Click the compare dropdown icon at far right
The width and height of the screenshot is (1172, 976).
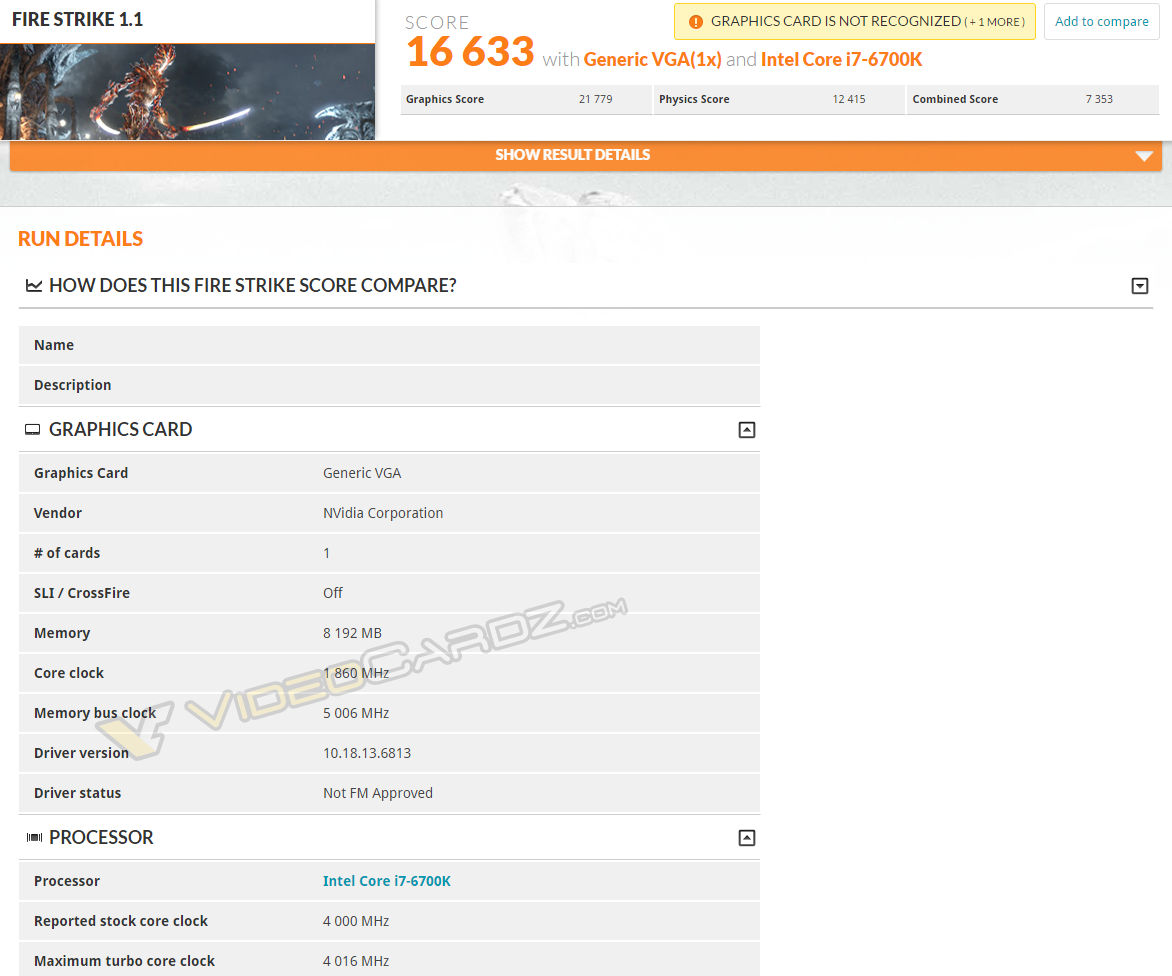1140,285
